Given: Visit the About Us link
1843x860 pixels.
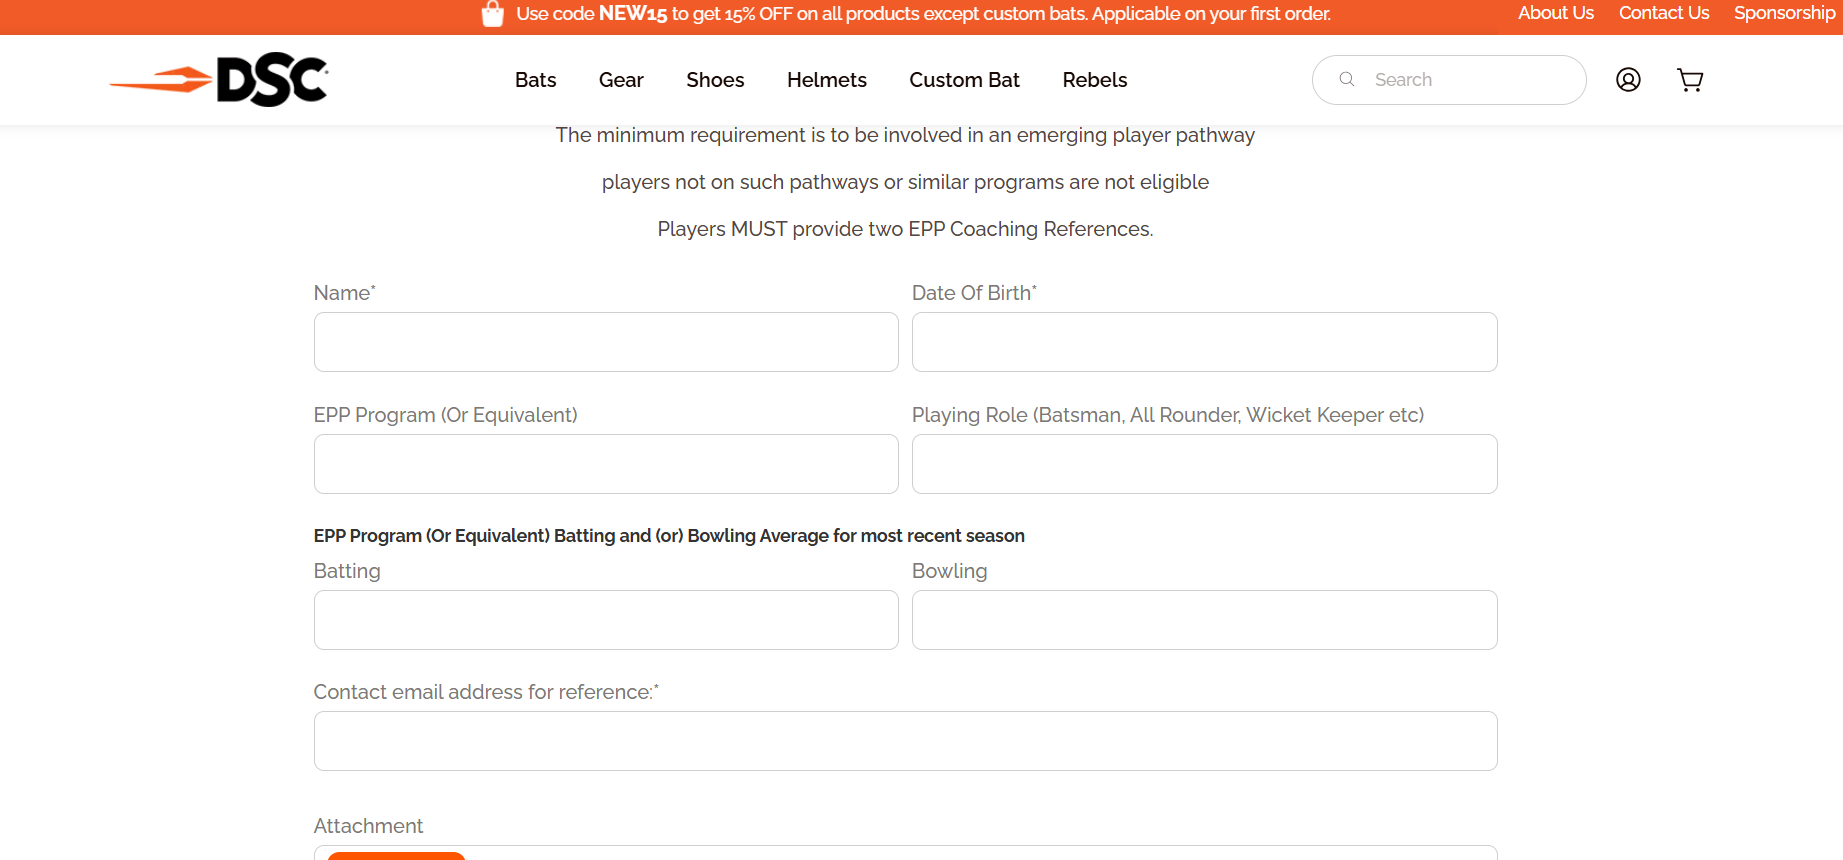Looking at the screenshot, I should coord(1556,13).
